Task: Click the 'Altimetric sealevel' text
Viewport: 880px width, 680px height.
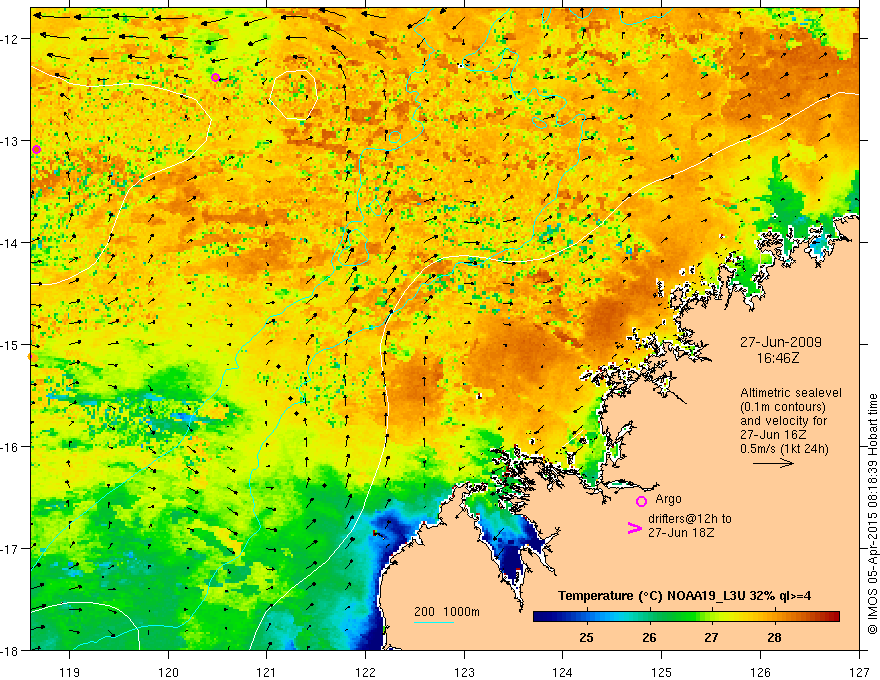Action: tap(791, 393)
